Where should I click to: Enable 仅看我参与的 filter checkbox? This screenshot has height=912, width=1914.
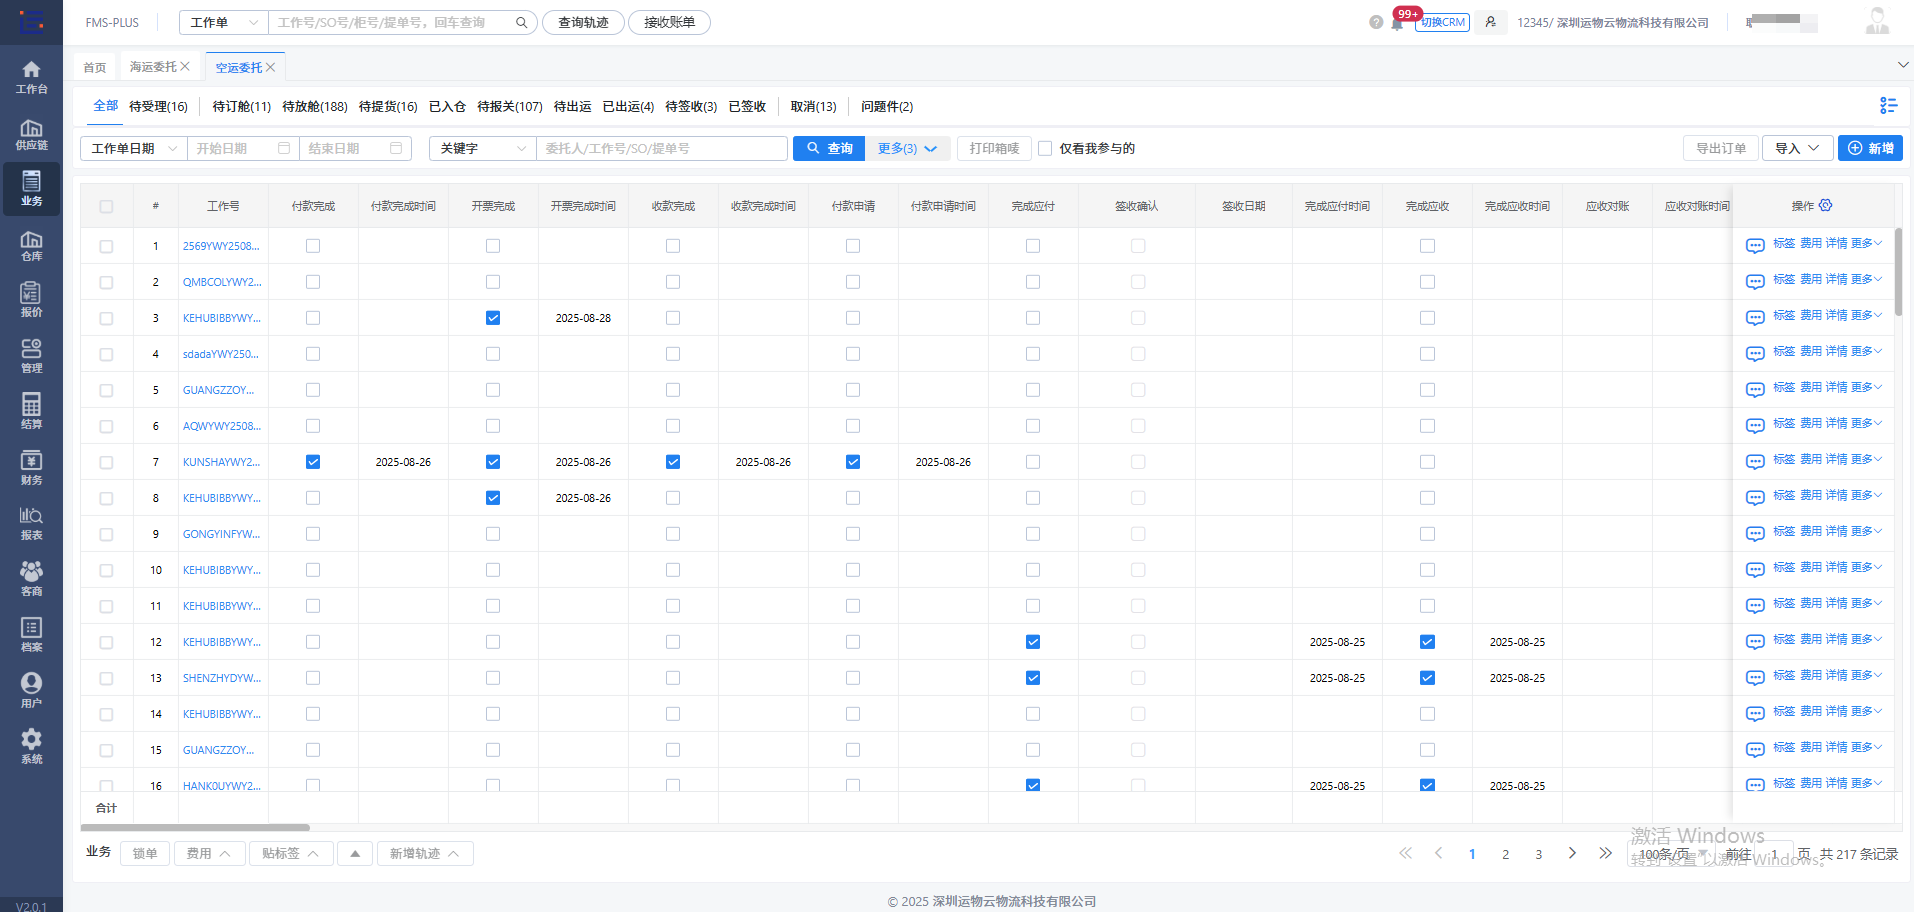click(1045, 148)
